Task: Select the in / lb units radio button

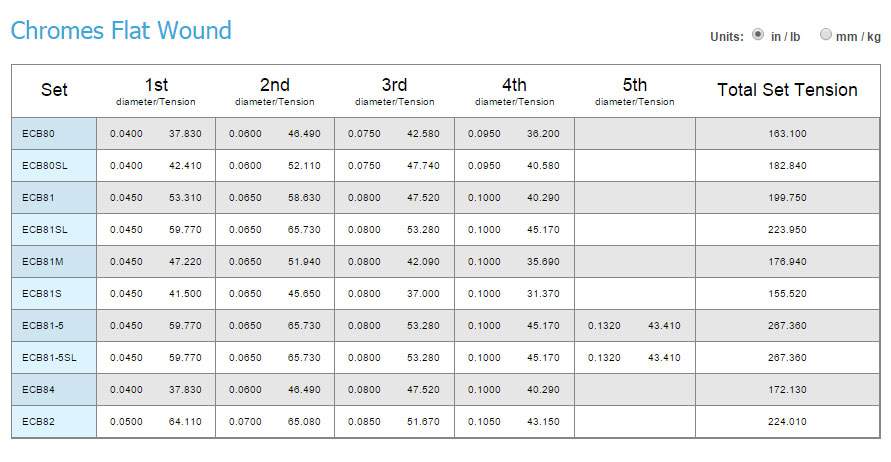Action: coord(757,34)
